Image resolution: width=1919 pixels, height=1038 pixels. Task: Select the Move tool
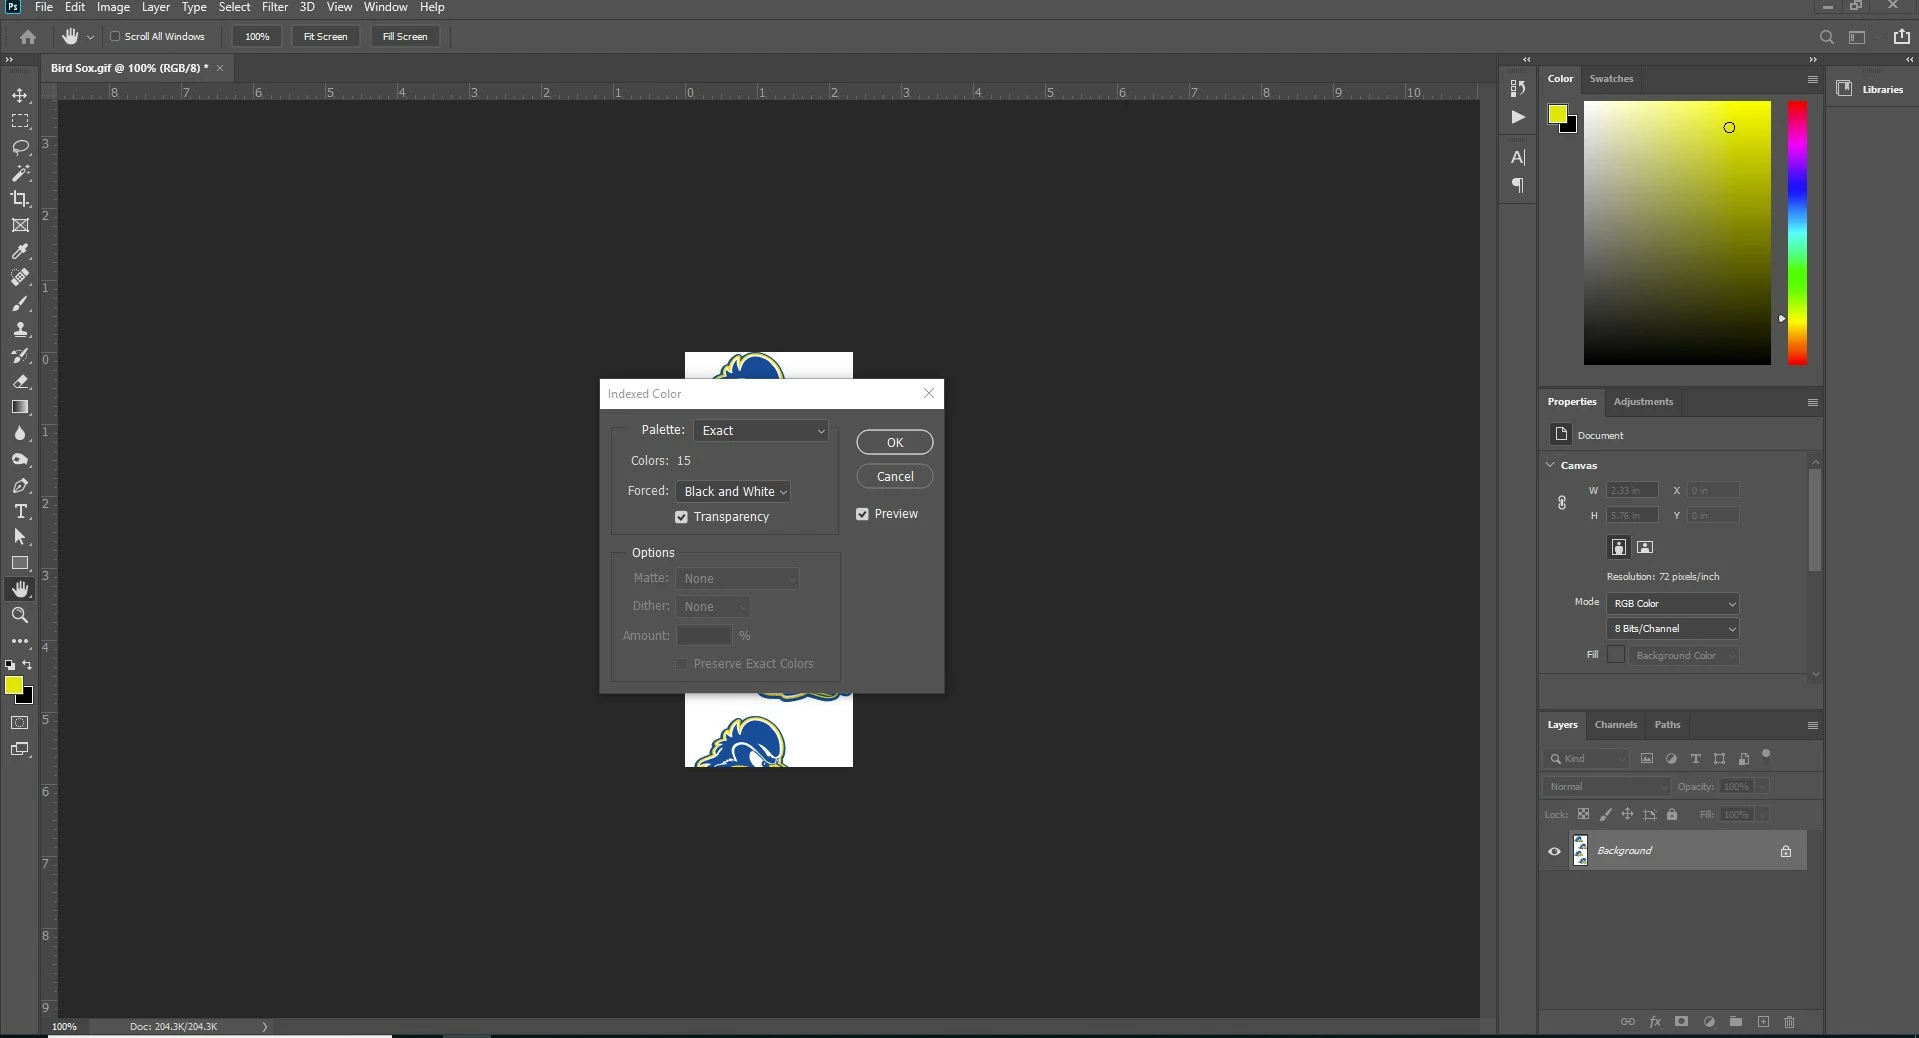point(20,95)
